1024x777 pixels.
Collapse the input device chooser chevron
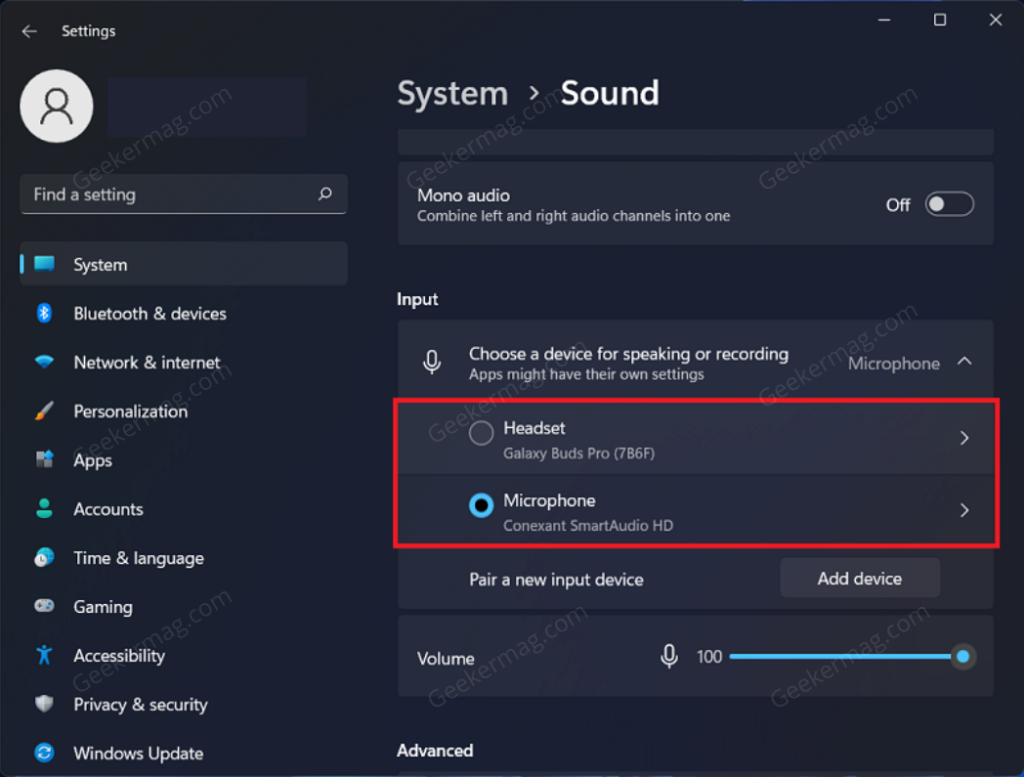[x=965, y=361]
